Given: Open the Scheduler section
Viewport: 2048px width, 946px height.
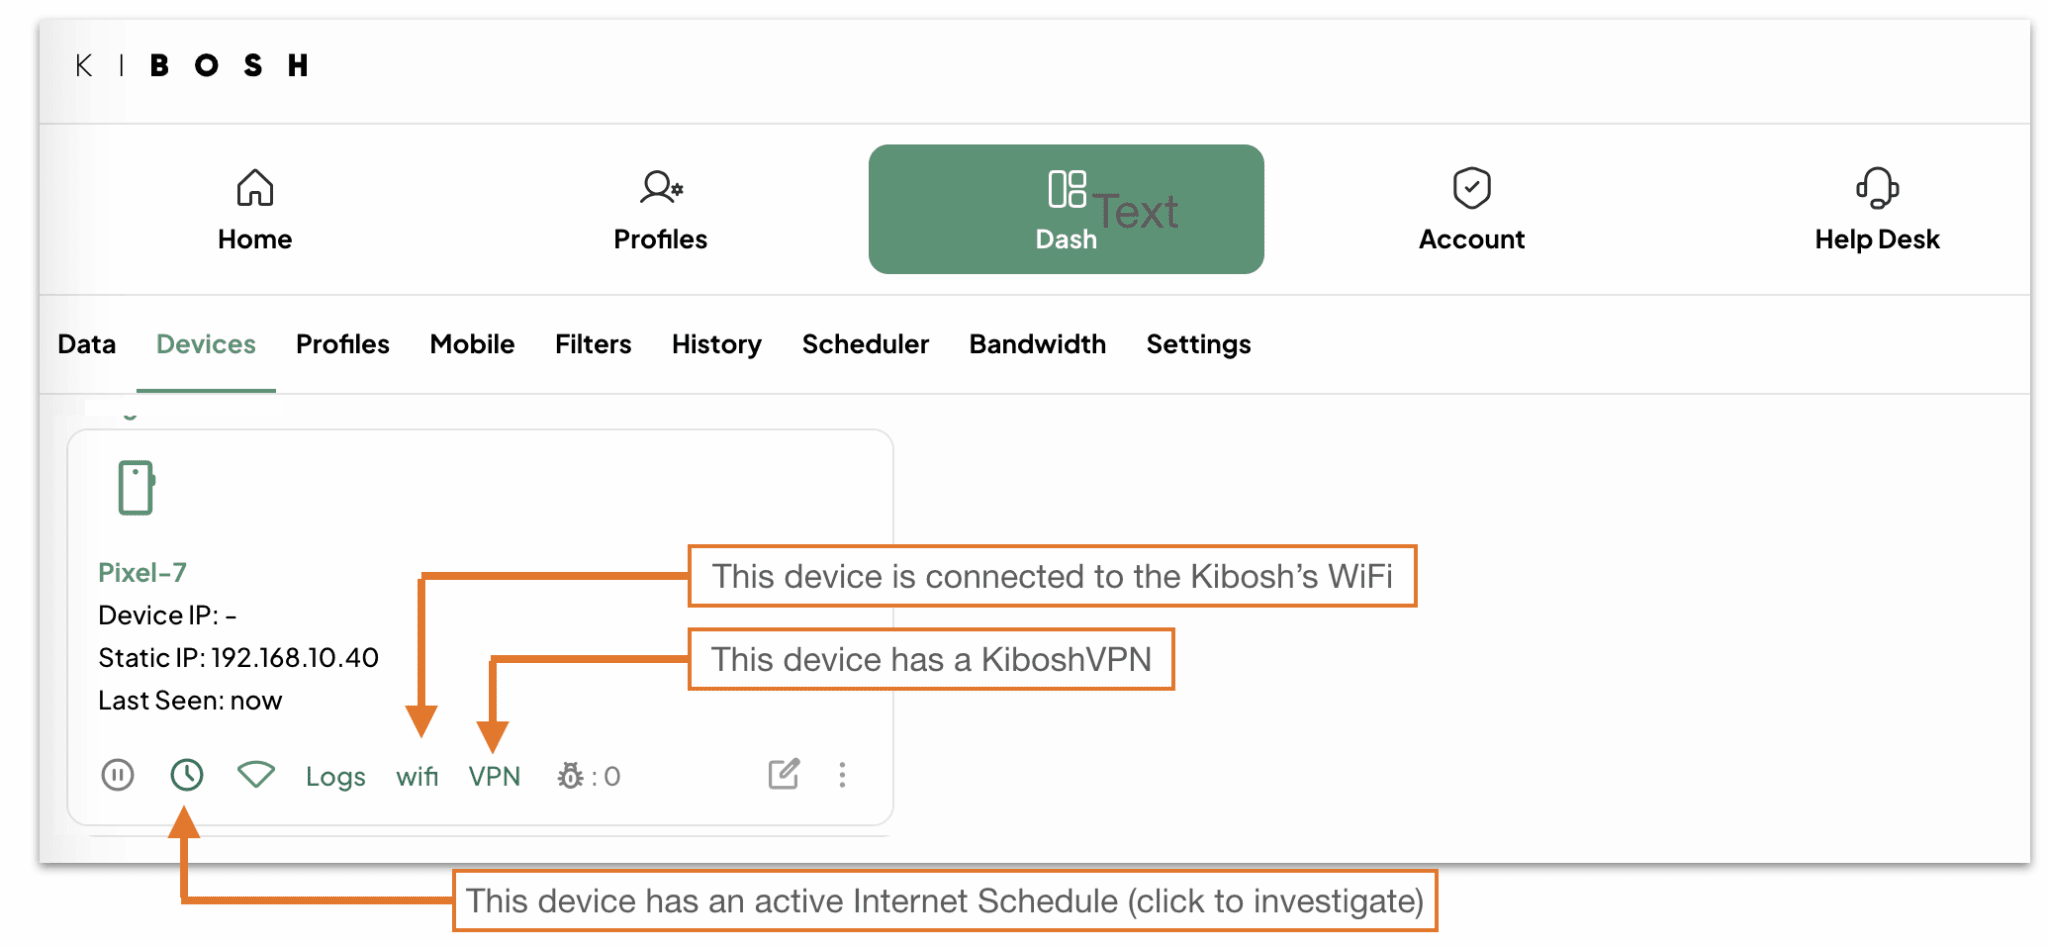Looking at the screenshot, I should click(x=865, y=344).
